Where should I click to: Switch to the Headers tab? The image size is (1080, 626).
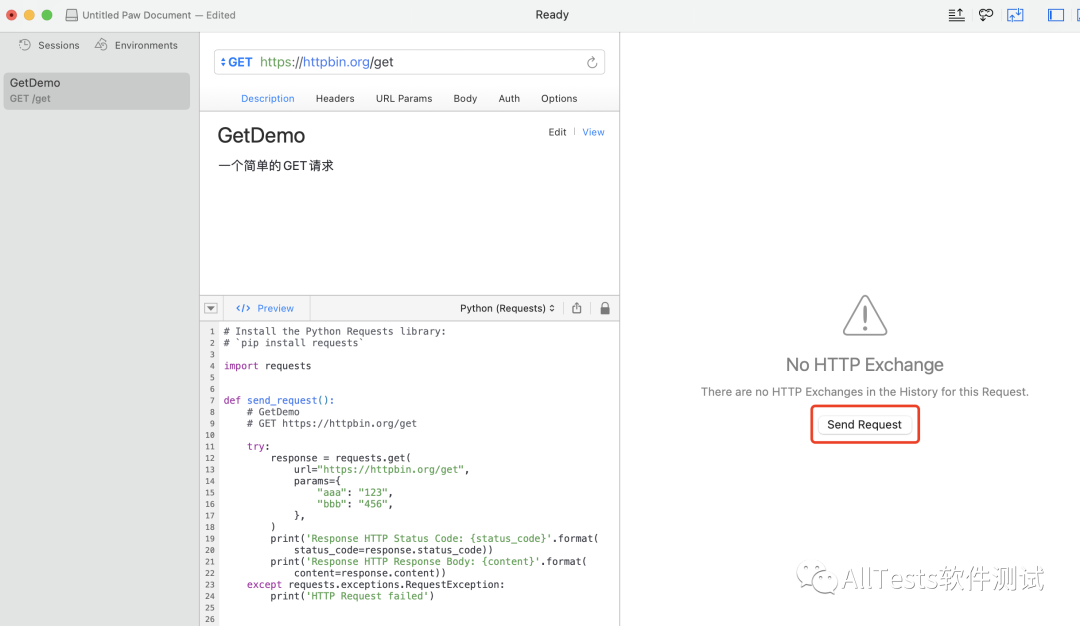coord(335,98)
